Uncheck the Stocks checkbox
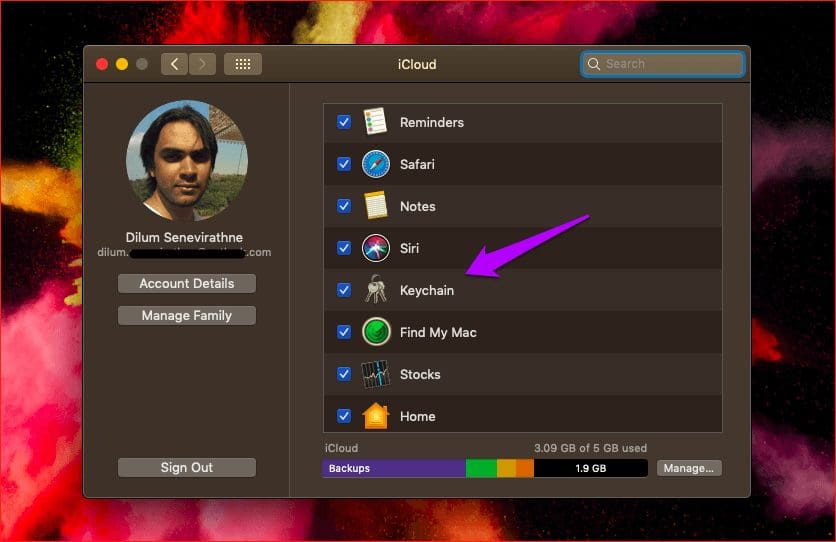Viewport: 836px width, 542px height. coord(344,374)
